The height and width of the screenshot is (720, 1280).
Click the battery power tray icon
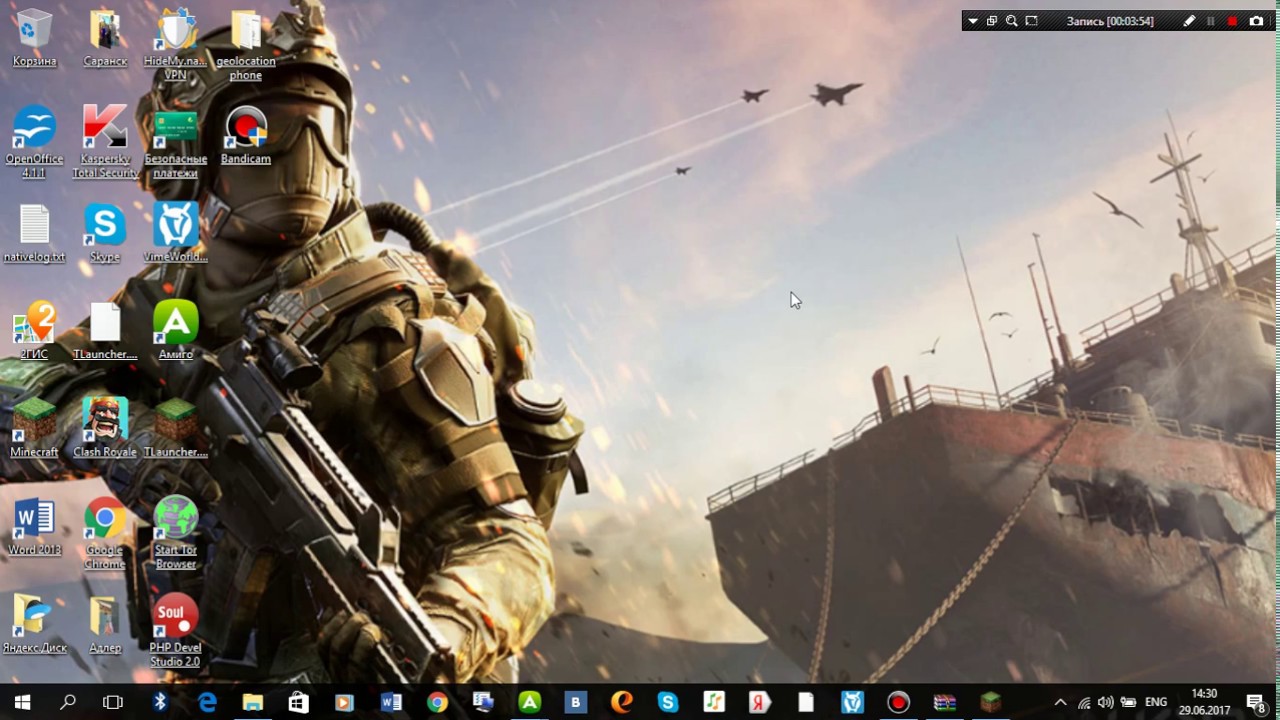[1128, 702]
